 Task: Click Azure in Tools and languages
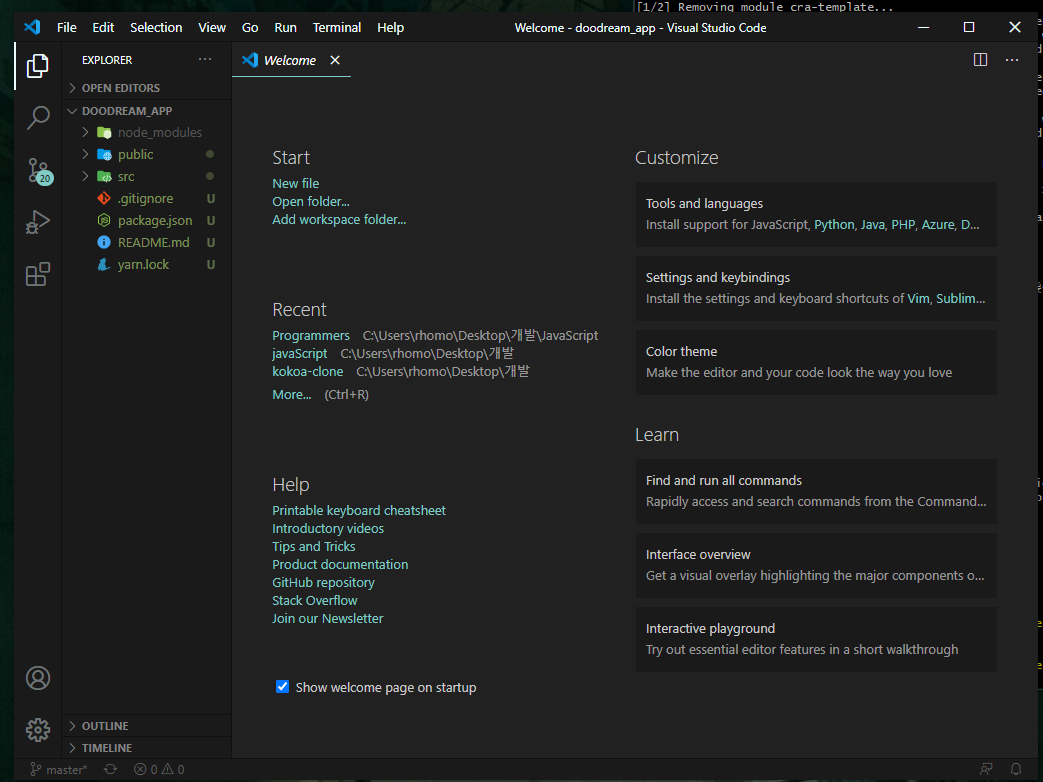[938, 225]
